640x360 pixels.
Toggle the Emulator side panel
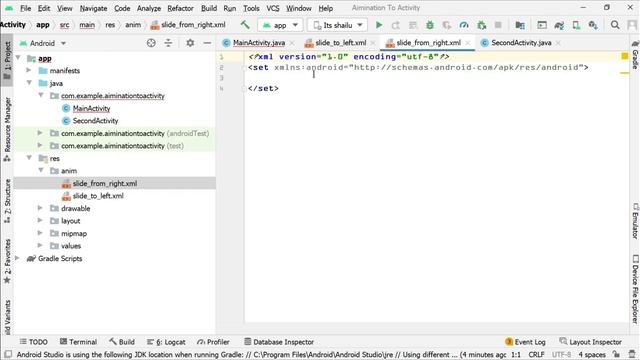pos(635,221)
